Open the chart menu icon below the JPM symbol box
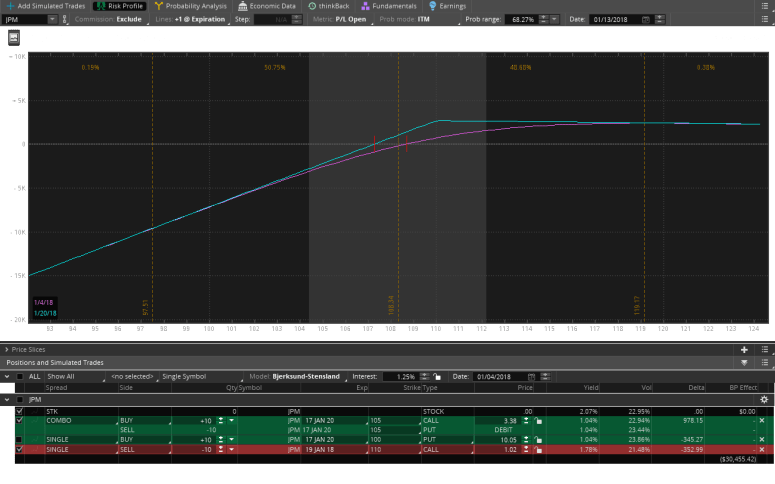775x484 pixels. click(15, 37)
